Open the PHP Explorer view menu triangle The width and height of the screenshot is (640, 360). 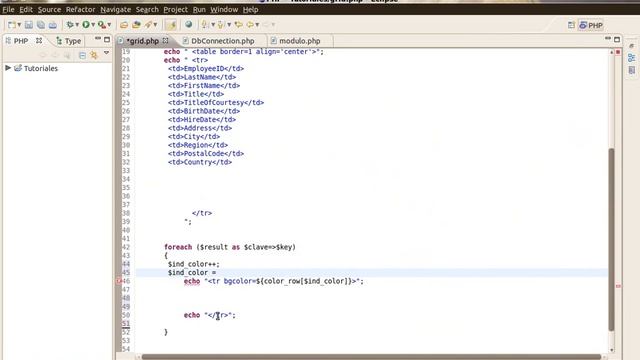coord(107,53)
